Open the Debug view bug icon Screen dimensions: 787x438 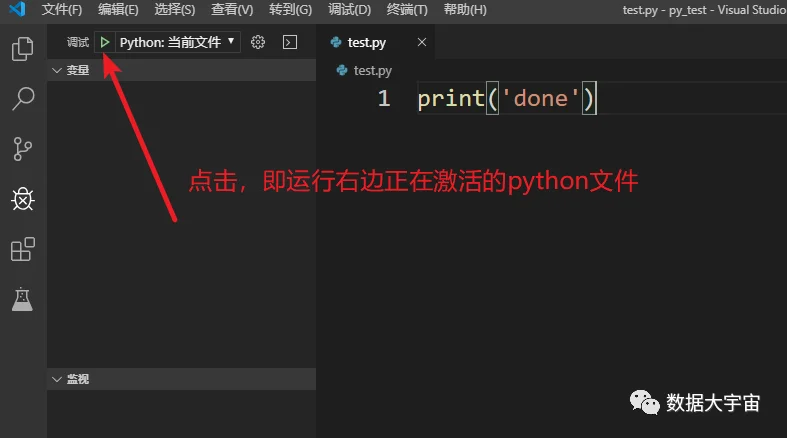coord(23,199)
